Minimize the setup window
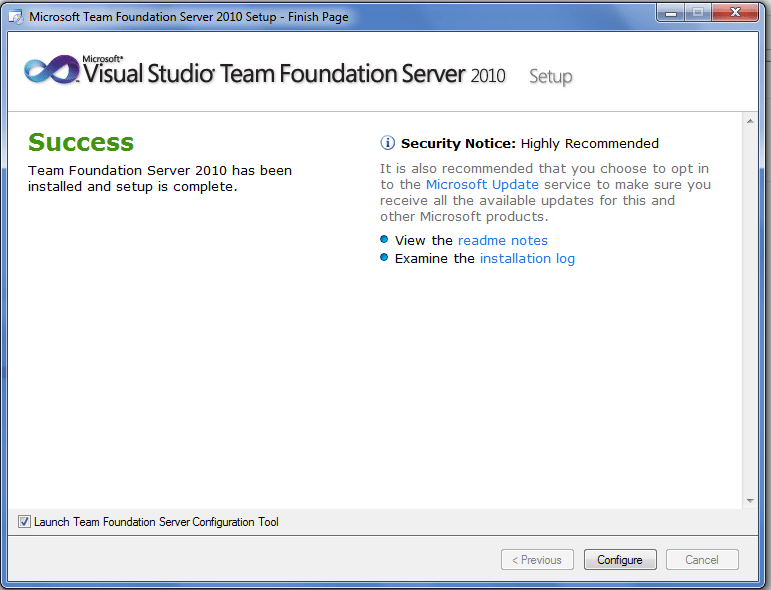 (x=670, y=13)
